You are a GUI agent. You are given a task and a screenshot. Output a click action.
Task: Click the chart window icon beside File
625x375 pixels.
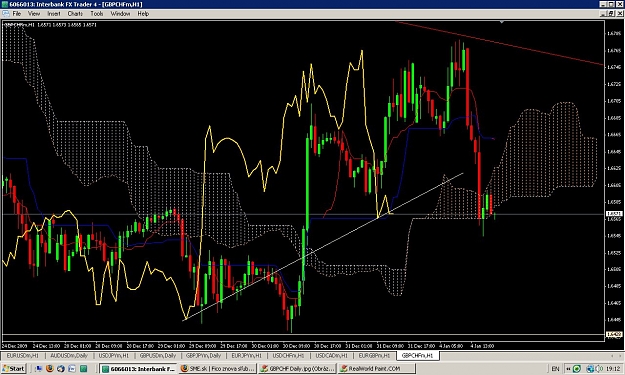(6, 14)
